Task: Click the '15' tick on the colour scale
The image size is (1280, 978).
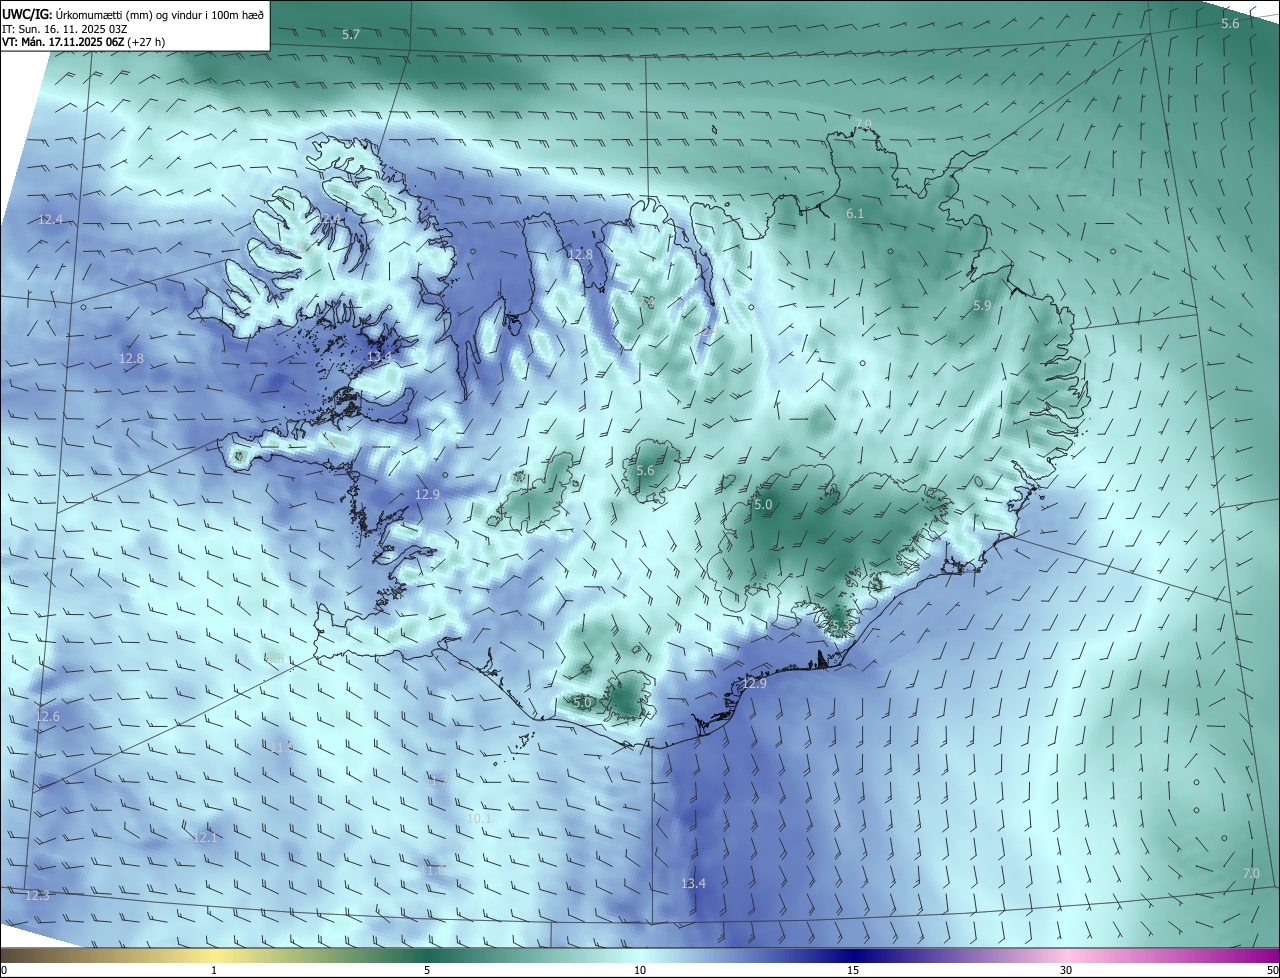Action: point(853,971)
